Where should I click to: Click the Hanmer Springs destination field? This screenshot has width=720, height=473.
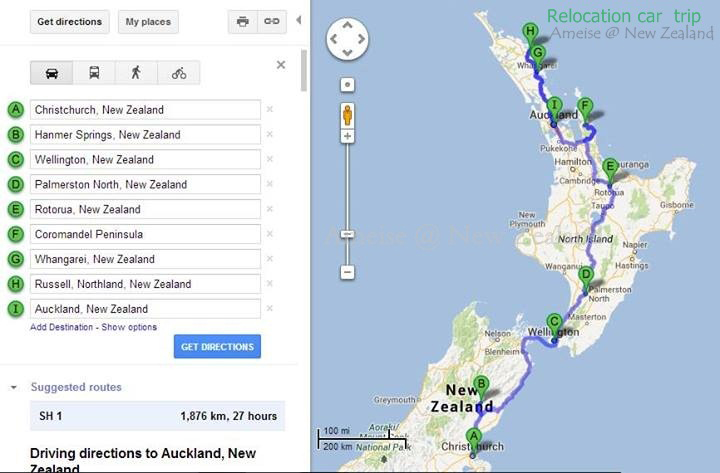pyautogui.click(x=146, y=135)
